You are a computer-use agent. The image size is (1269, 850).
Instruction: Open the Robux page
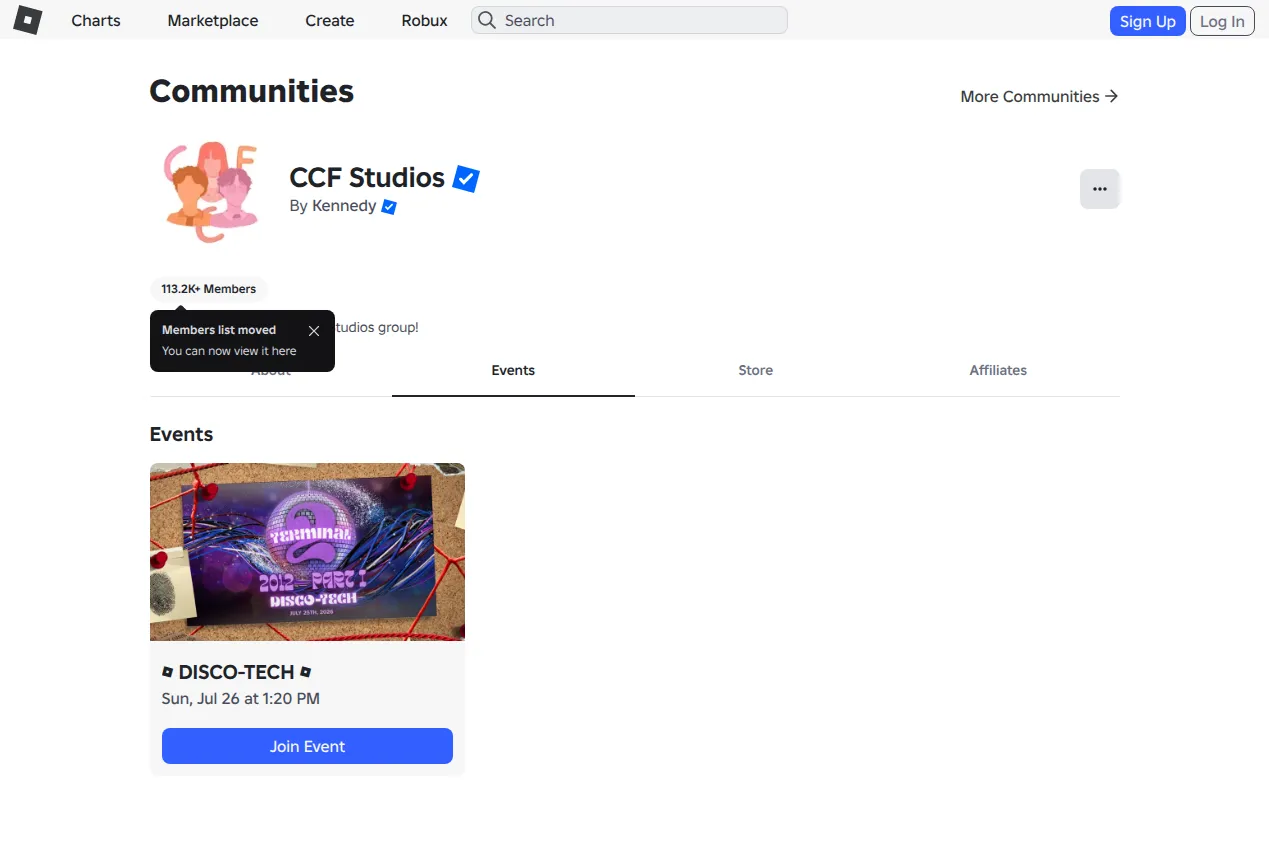(425, 20)
